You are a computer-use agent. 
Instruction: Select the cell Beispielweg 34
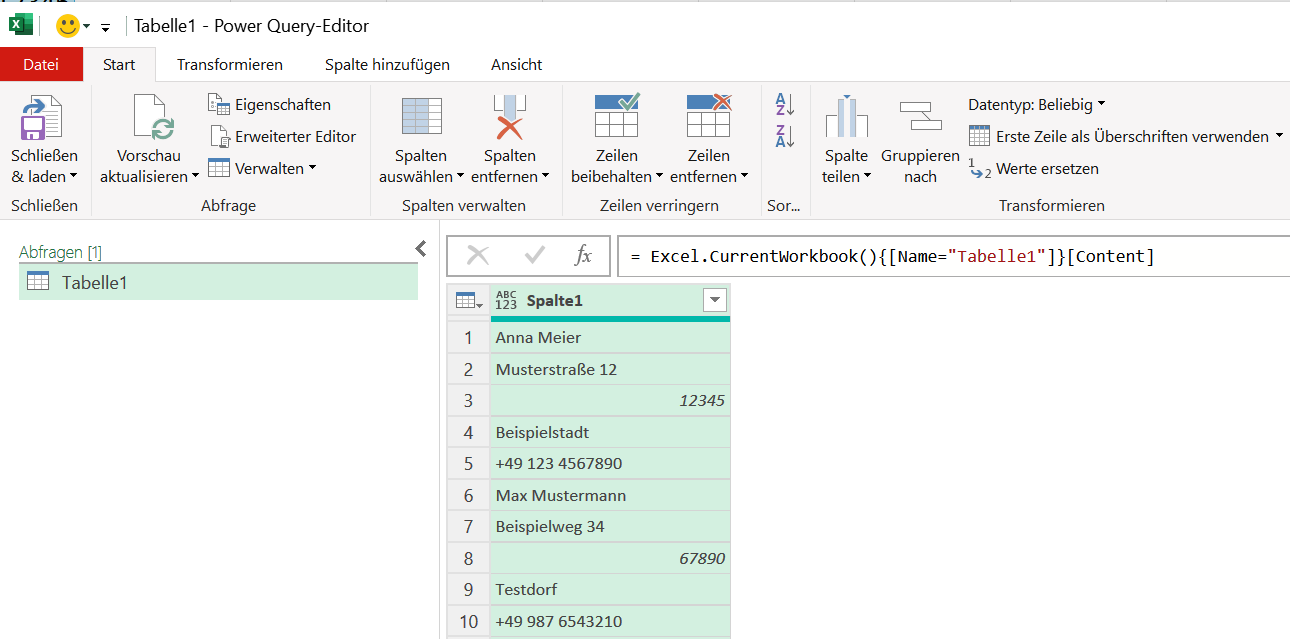click(610, 527)
